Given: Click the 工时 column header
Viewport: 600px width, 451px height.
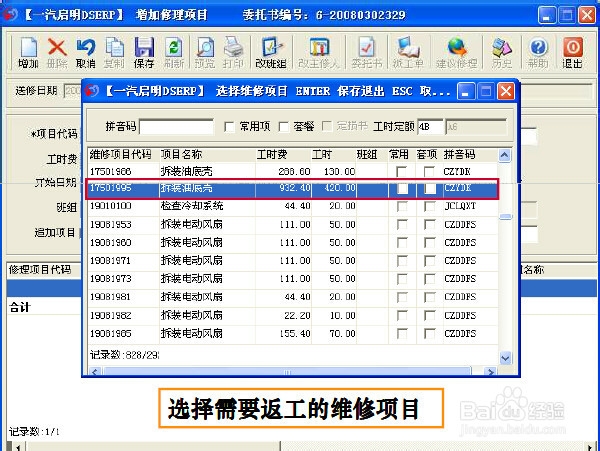Looking at the screenshot, I should [x=334, y=155].
